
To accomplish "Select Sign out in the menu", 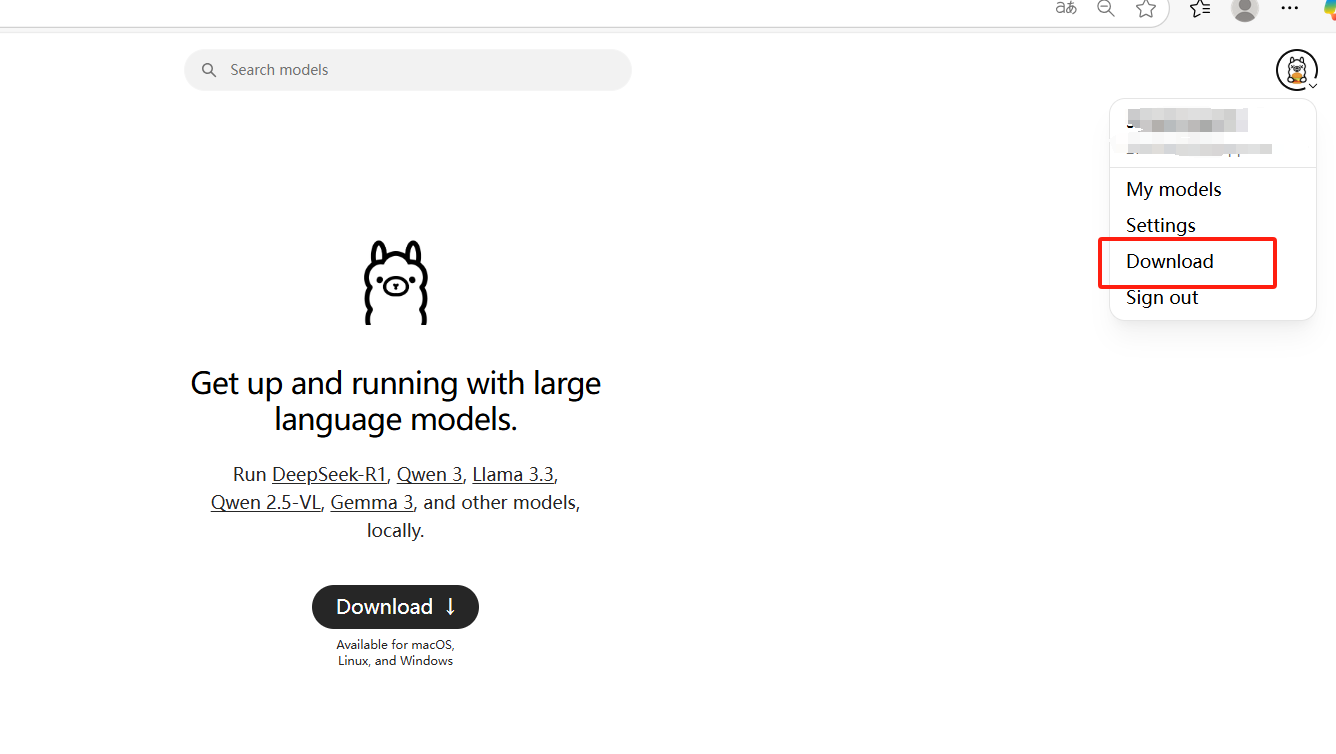I will tap(1162, 297).
